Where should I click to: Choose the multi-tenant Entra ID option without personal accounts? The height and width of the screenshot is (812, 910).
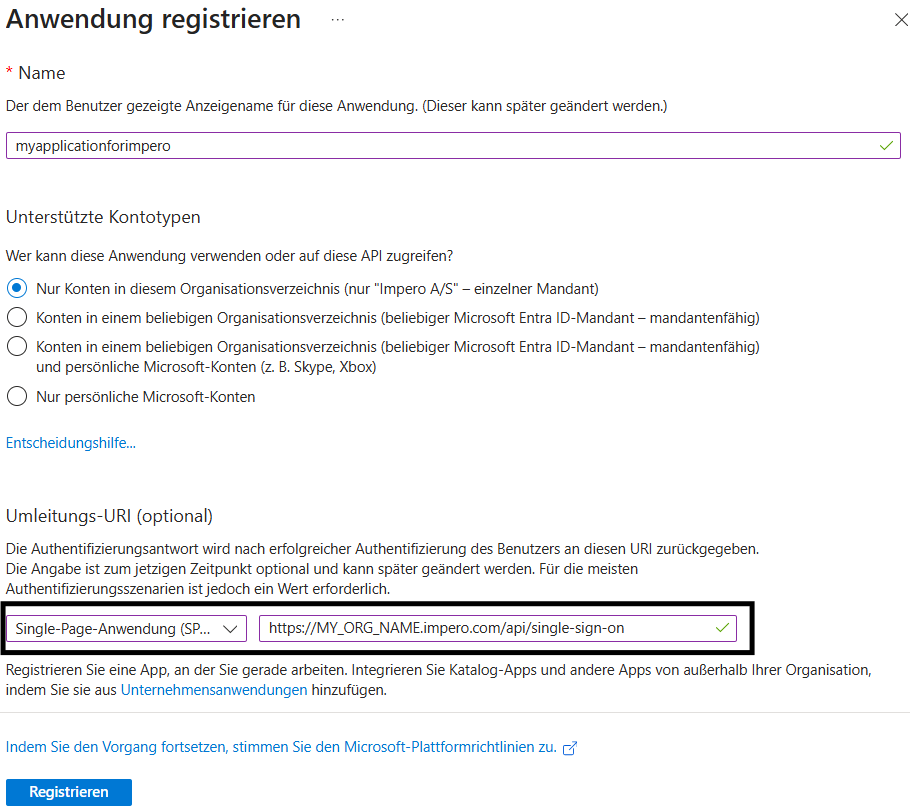(x=17, y=318)
